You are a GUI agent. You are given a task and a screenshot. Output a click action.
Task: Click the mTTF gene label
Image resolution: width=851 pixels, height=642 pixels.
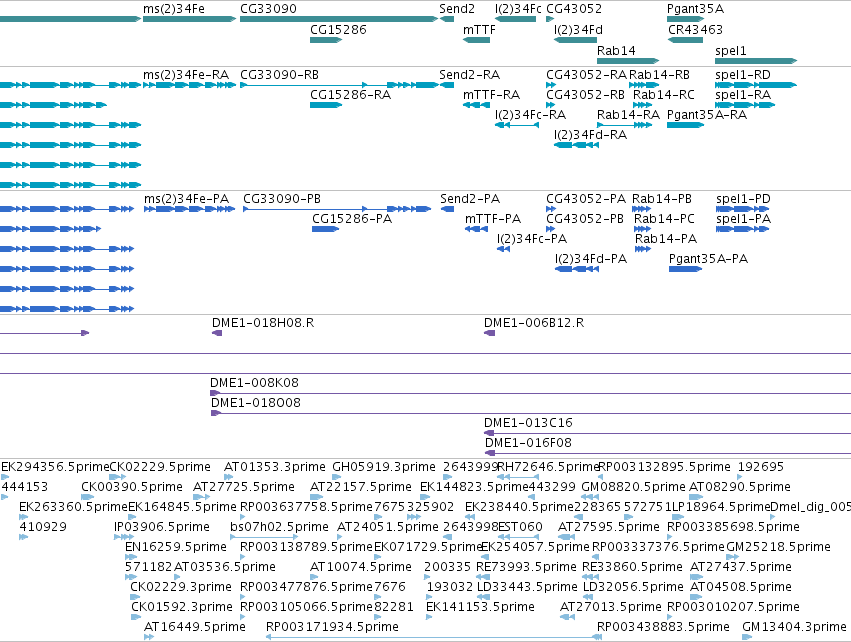[x=479, y=30]
